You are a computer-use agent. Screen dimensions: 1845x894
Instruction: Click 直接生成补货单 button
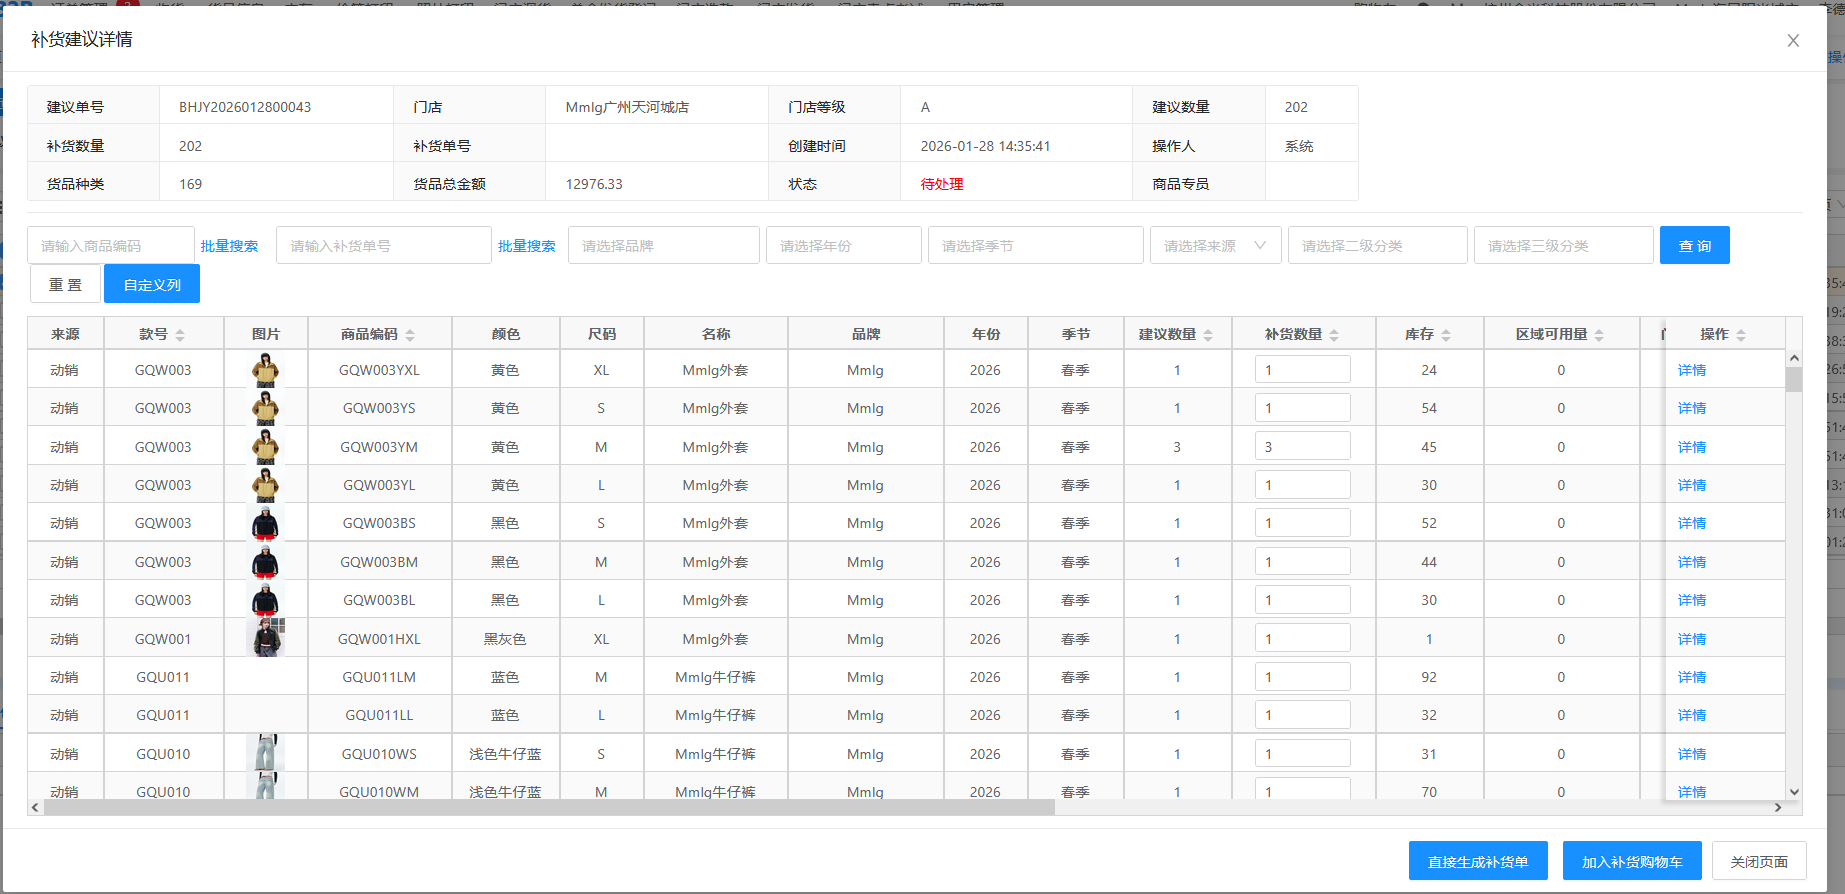(x=1477, y=861)
